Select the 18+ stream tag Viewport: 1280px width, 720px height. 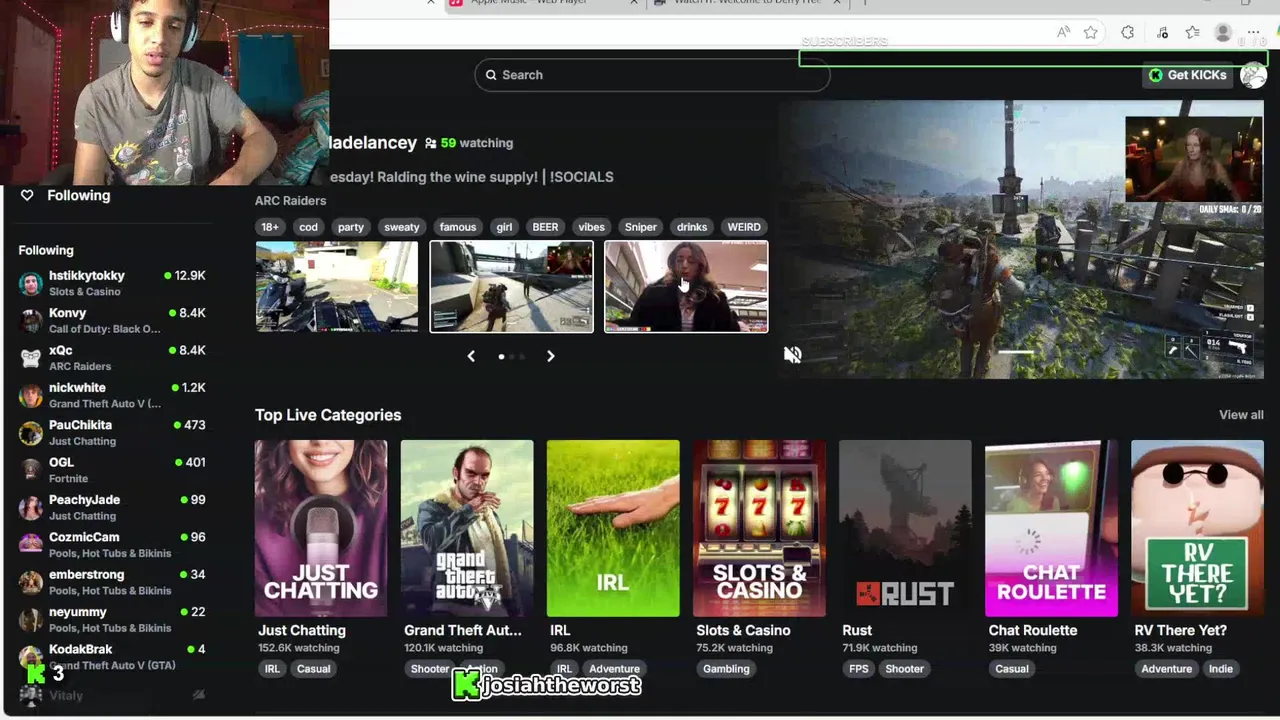(270, 227)
